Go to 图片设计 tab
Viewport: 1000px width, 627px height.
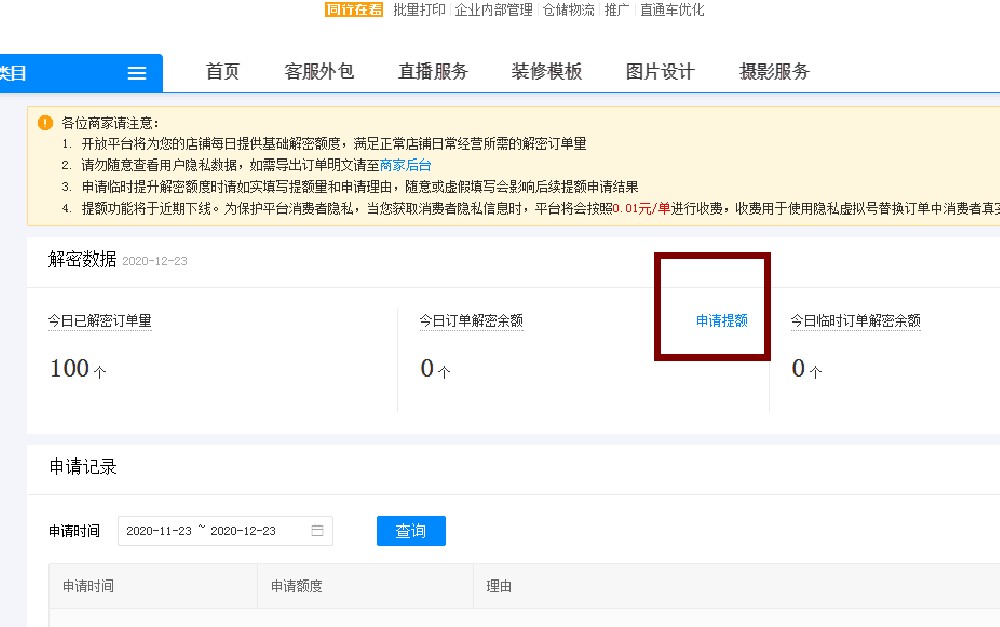click(660, 71)
